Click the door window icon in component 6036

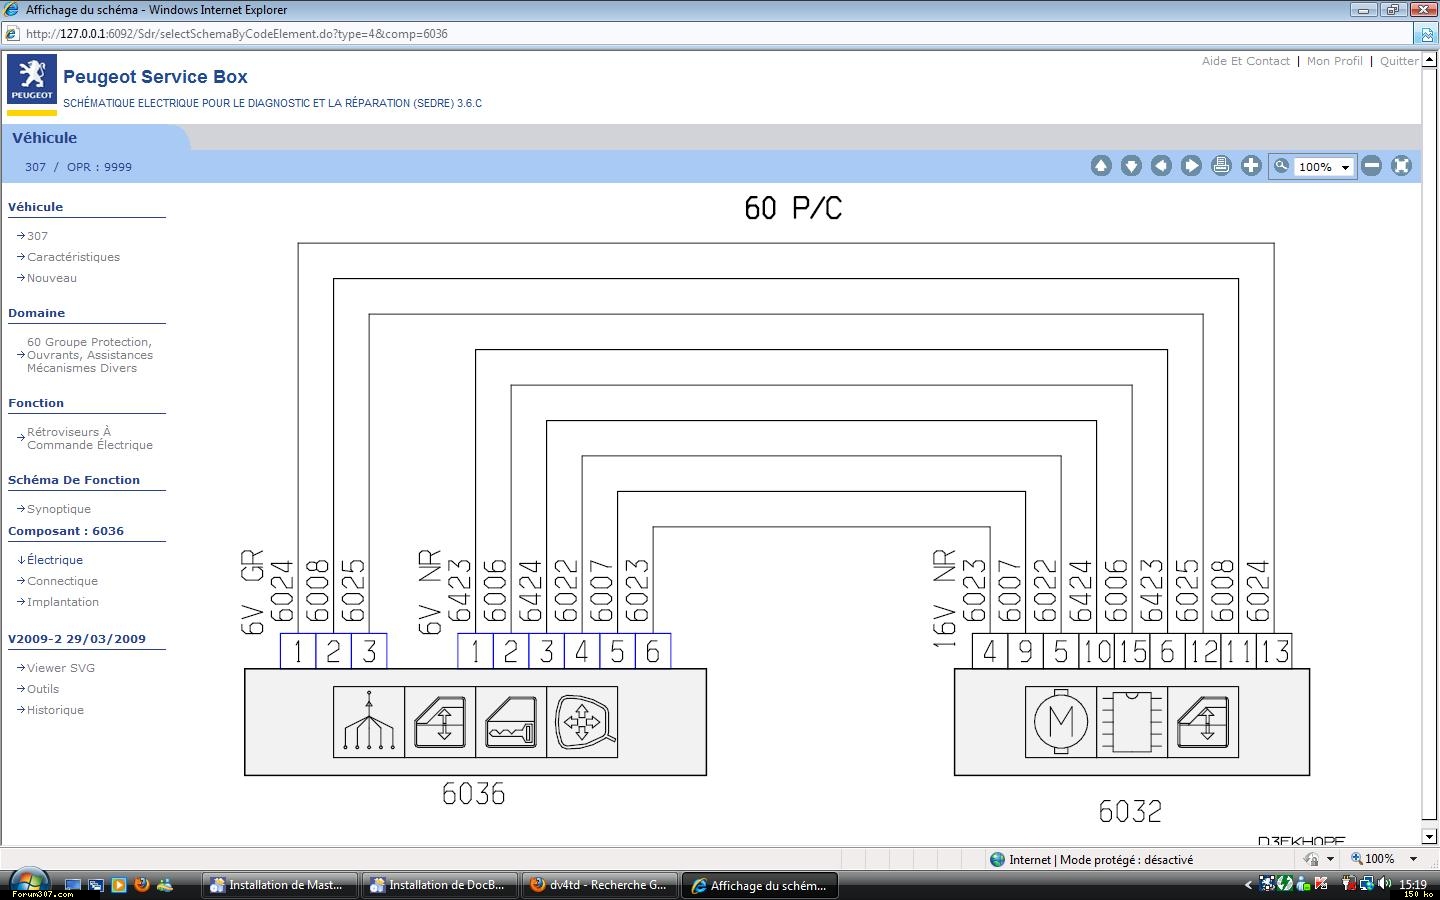point(511,722)
